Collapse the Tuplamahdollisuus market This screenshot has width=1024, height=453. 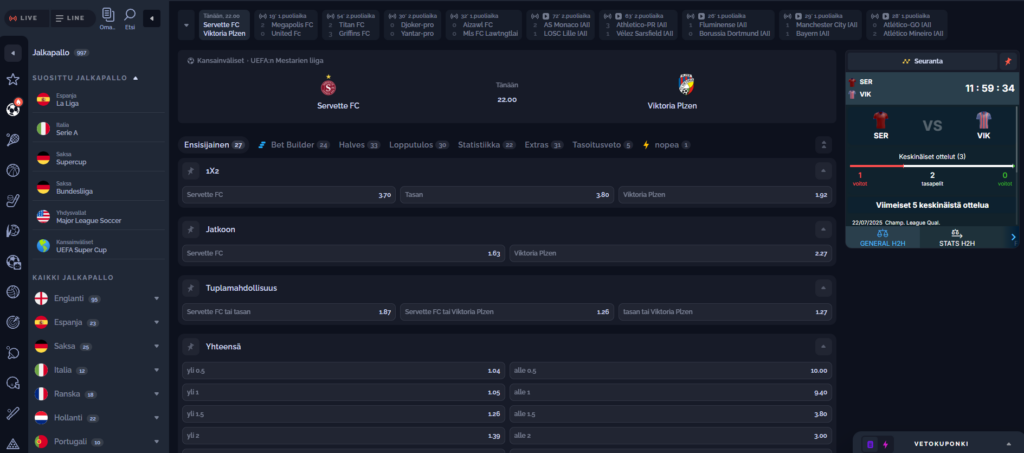click(x=824, y=288)
